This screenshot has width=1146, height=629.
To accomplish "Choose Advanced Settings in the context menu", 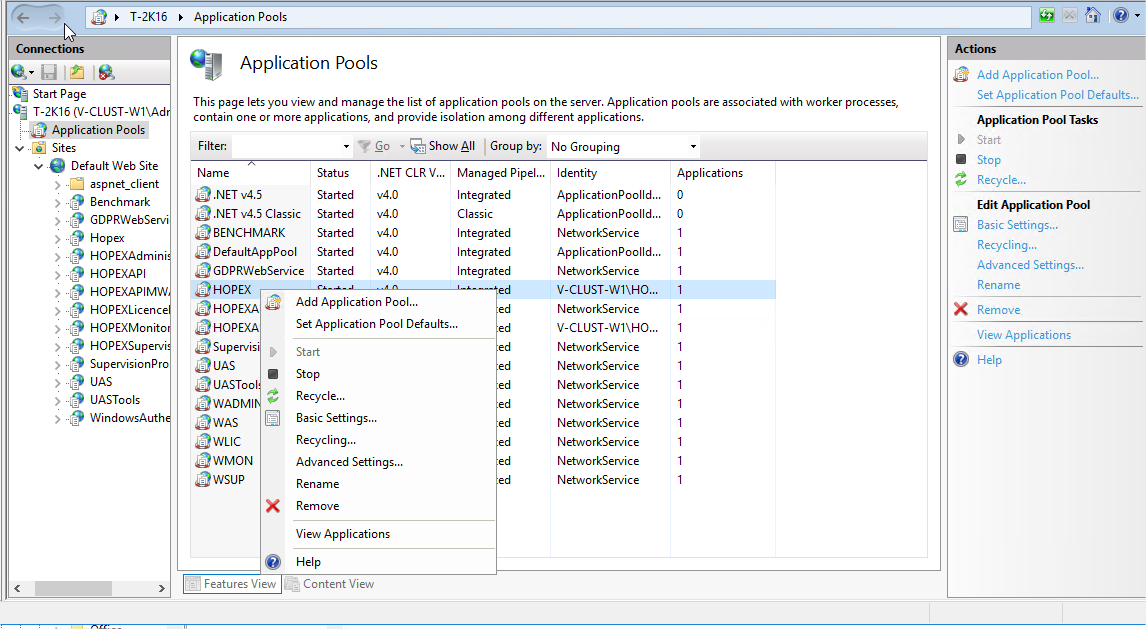I will 349,462.
